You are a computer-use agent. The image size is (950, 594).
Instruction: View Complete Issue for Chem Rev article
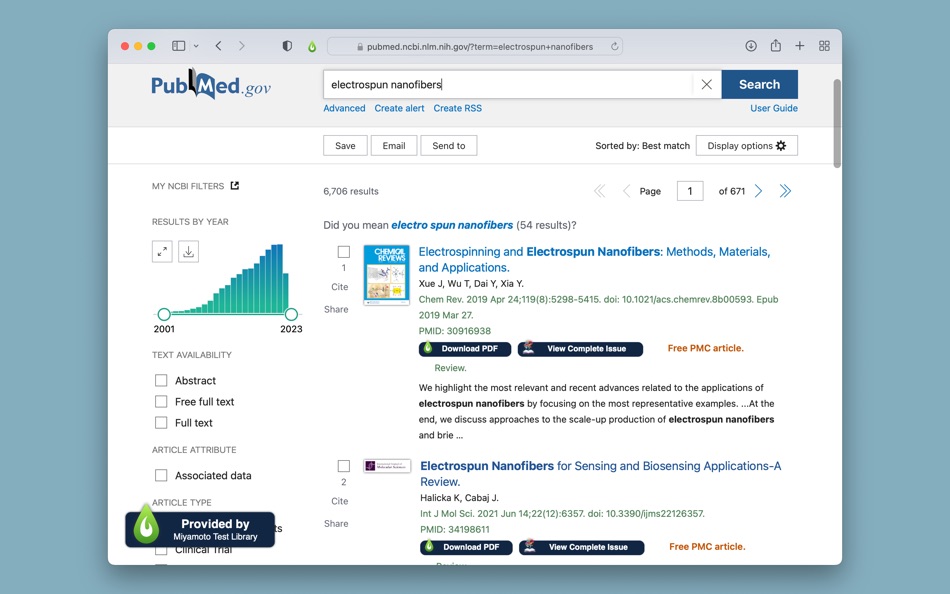click(x=580, y=349)
